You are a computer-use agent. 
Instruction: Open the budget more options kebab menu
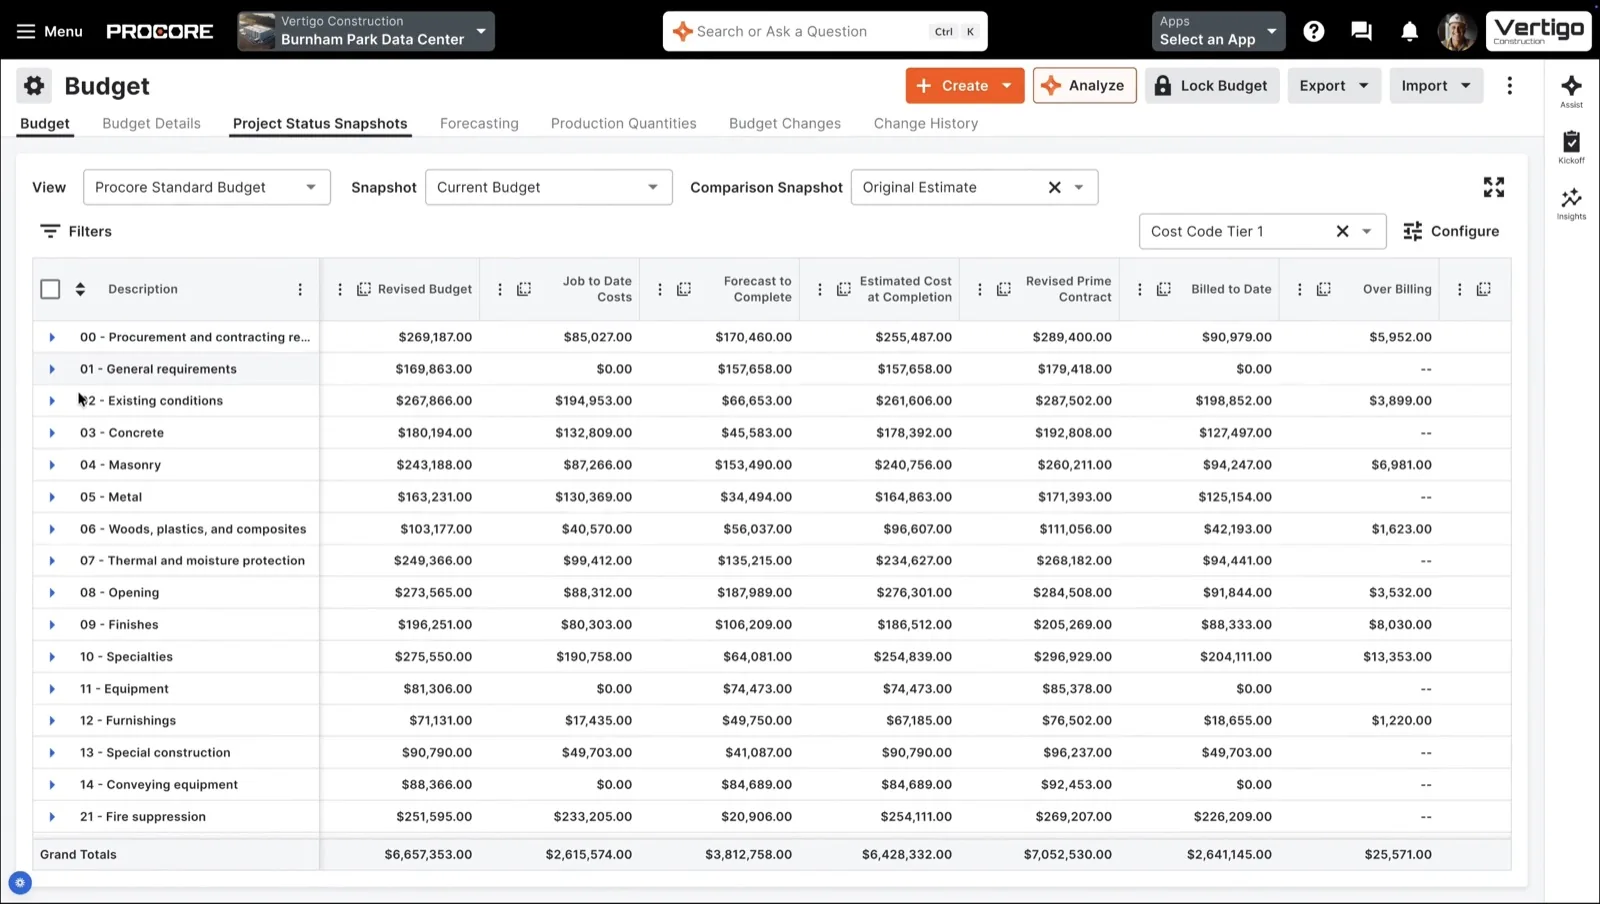tap(1509, 86)
